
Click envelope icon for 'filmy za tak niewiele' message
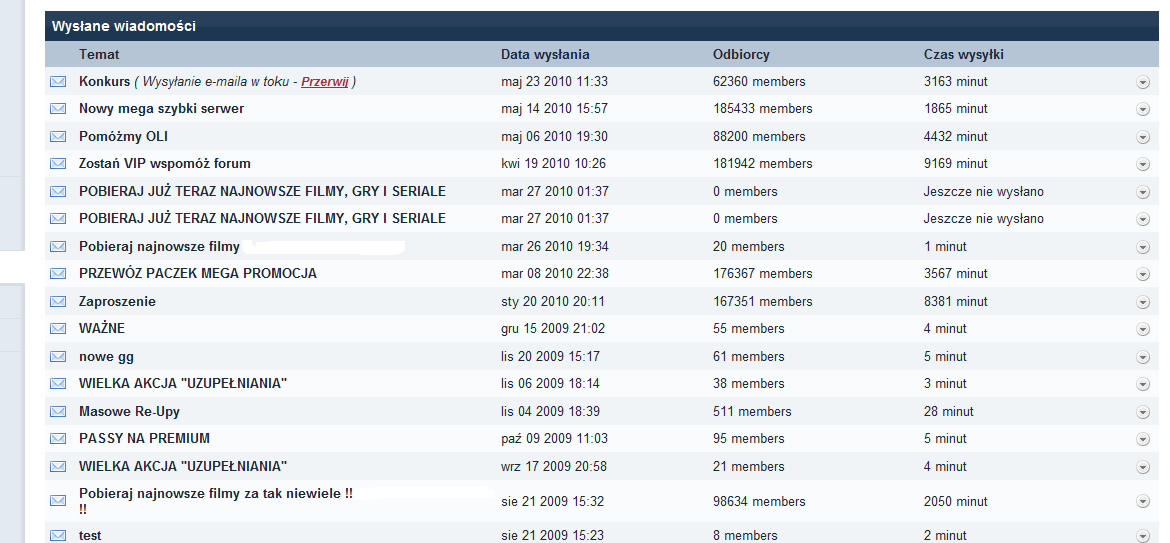(57, 501)
